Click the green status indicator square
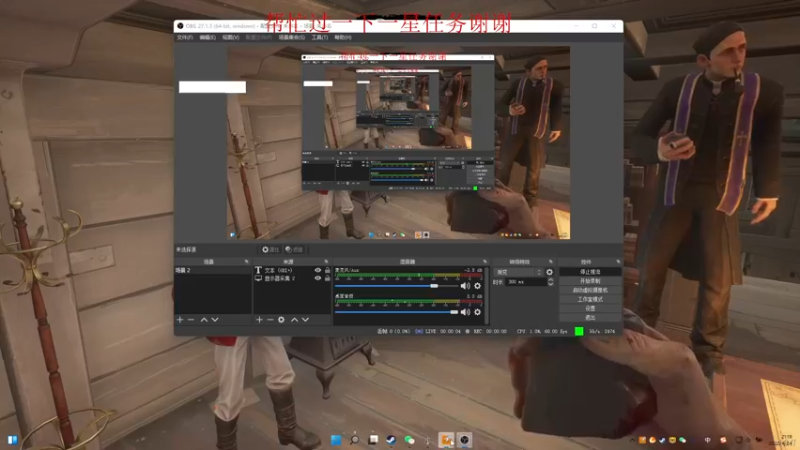Image resolution: width=800 pixels, height=450 pixels. tap(579, 332)
